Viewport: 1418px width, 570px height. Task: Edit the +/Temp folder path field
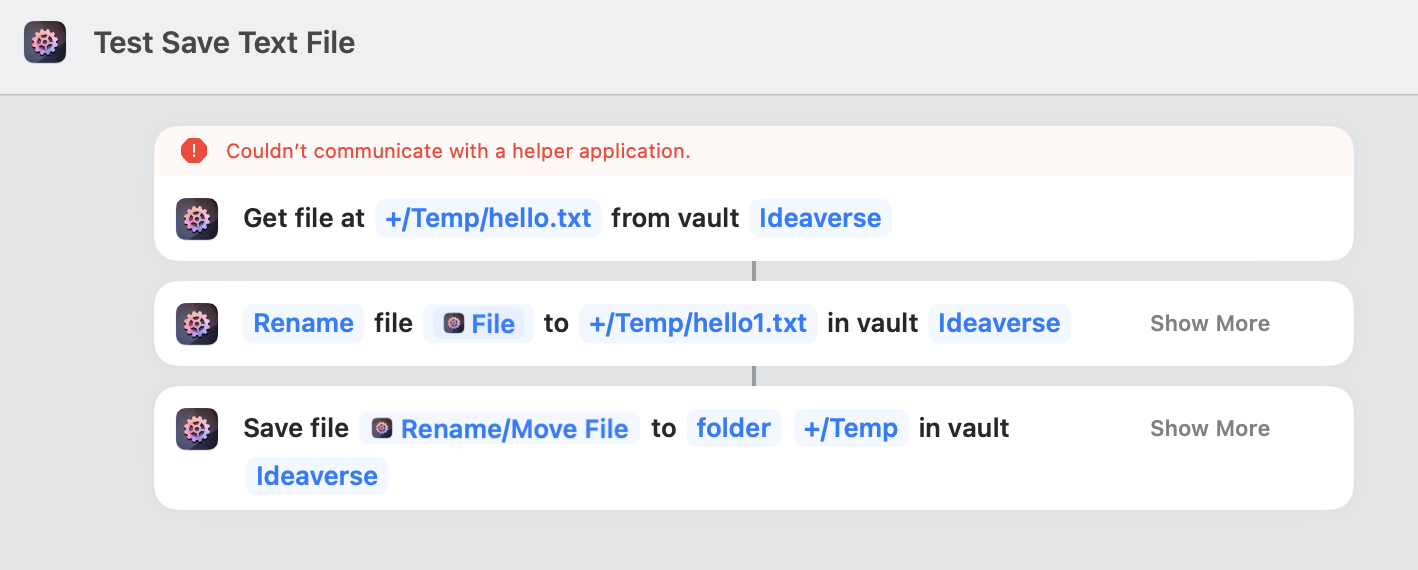pos(850,428)
